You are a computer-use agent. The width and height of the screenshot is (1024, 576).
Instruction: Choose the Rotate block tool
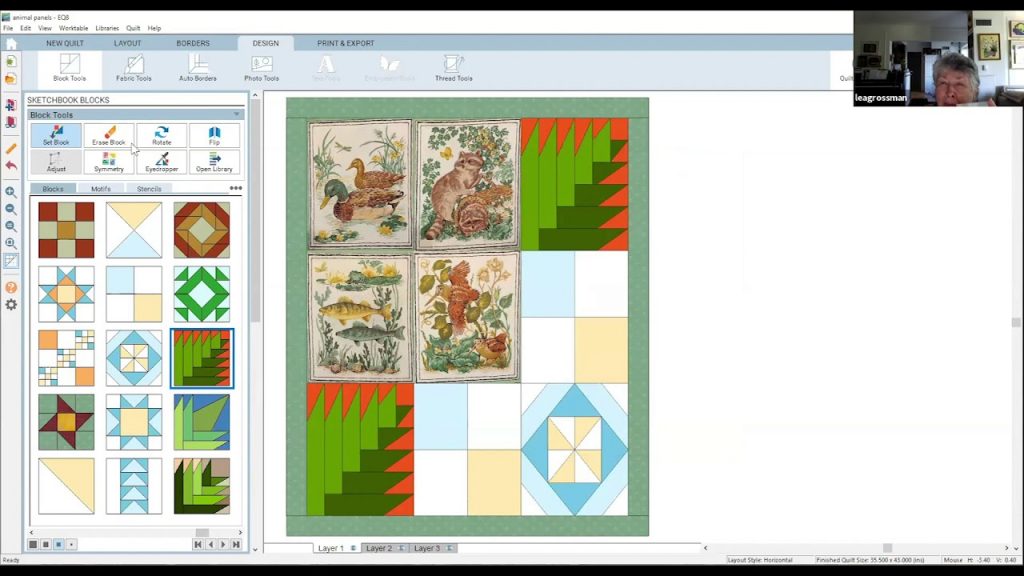(x=161, y=136)
